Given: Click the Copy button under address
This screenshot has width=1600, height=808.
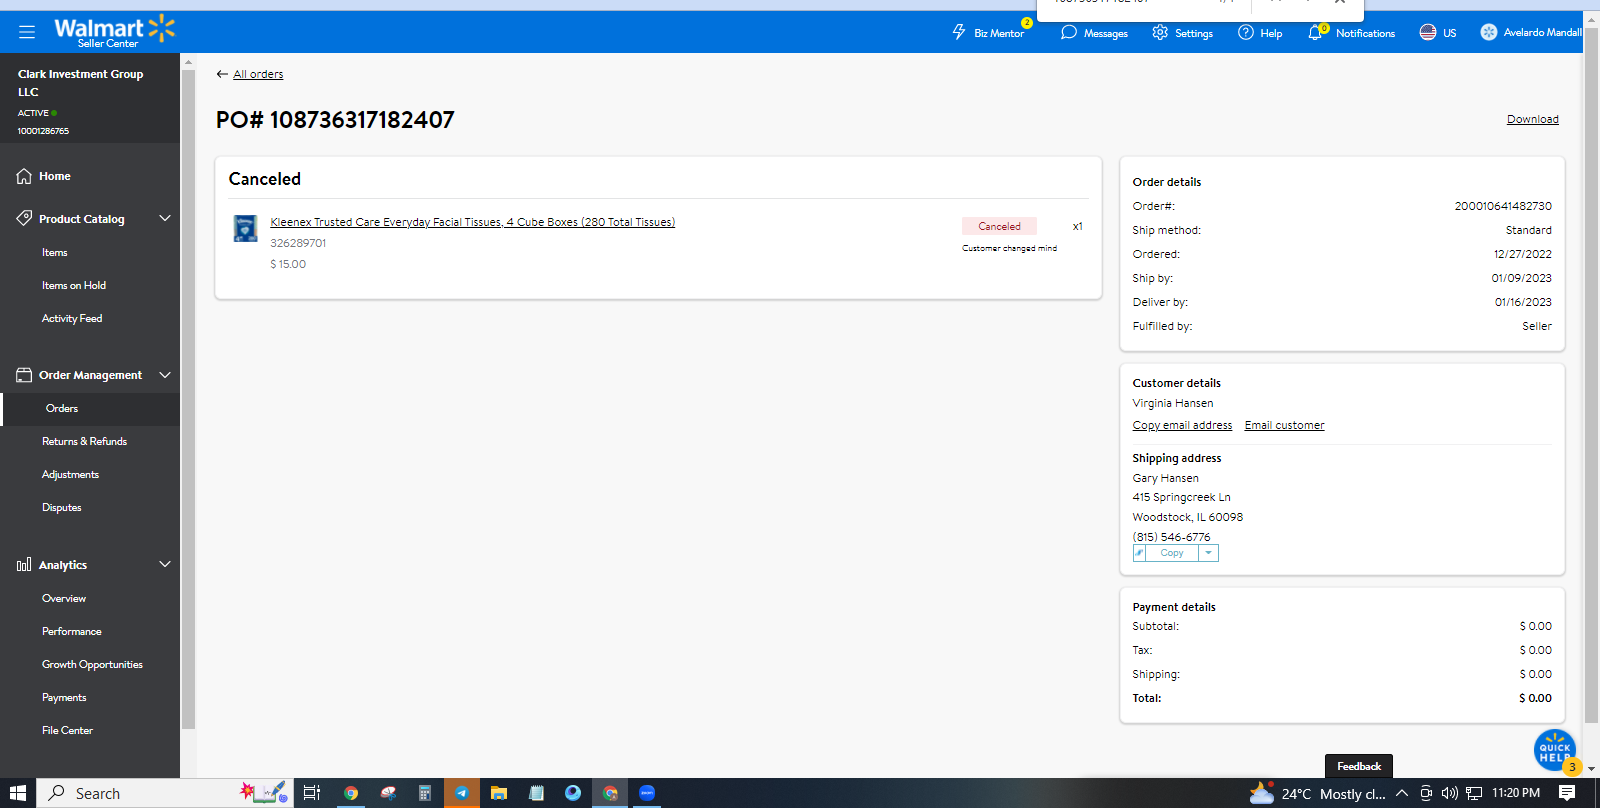Looking at the screenshot, I should [x=1172, y=553].
